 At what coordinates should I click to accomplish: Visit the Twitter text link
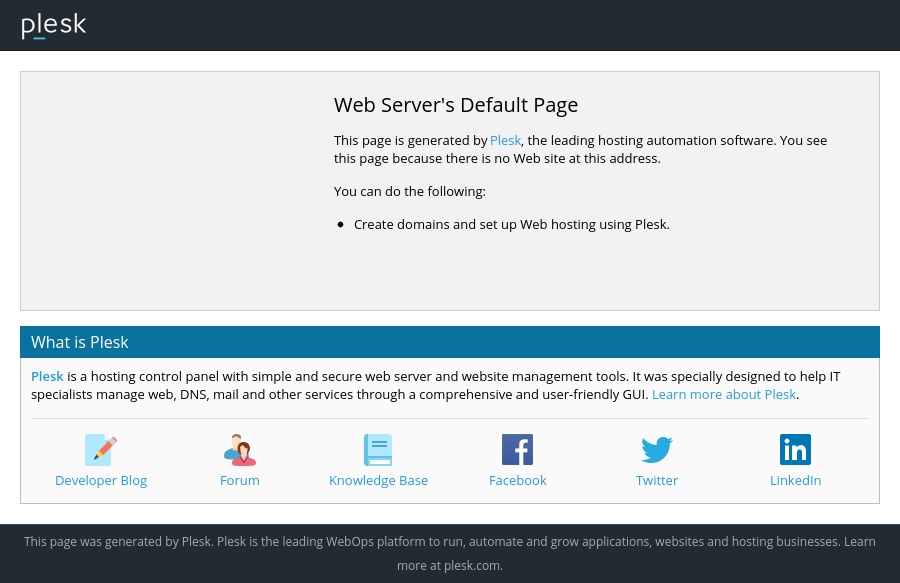[657, 481]
